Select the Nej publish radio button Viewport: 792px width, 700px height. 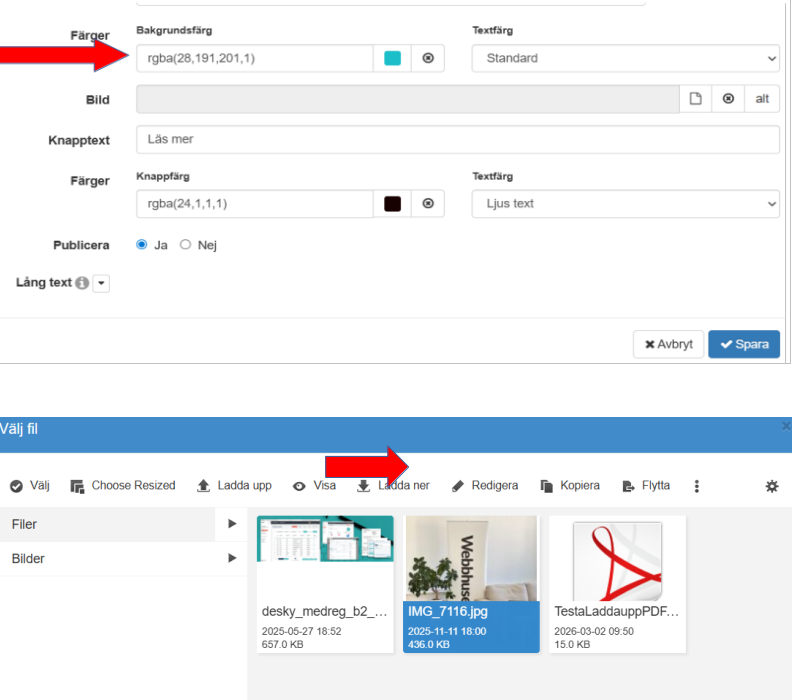185,245
